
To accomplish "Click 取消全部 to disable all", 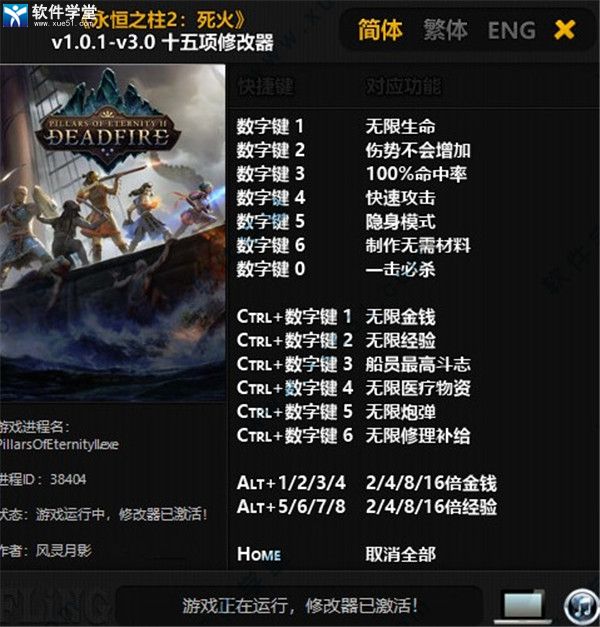I will [x=400, y=554].
